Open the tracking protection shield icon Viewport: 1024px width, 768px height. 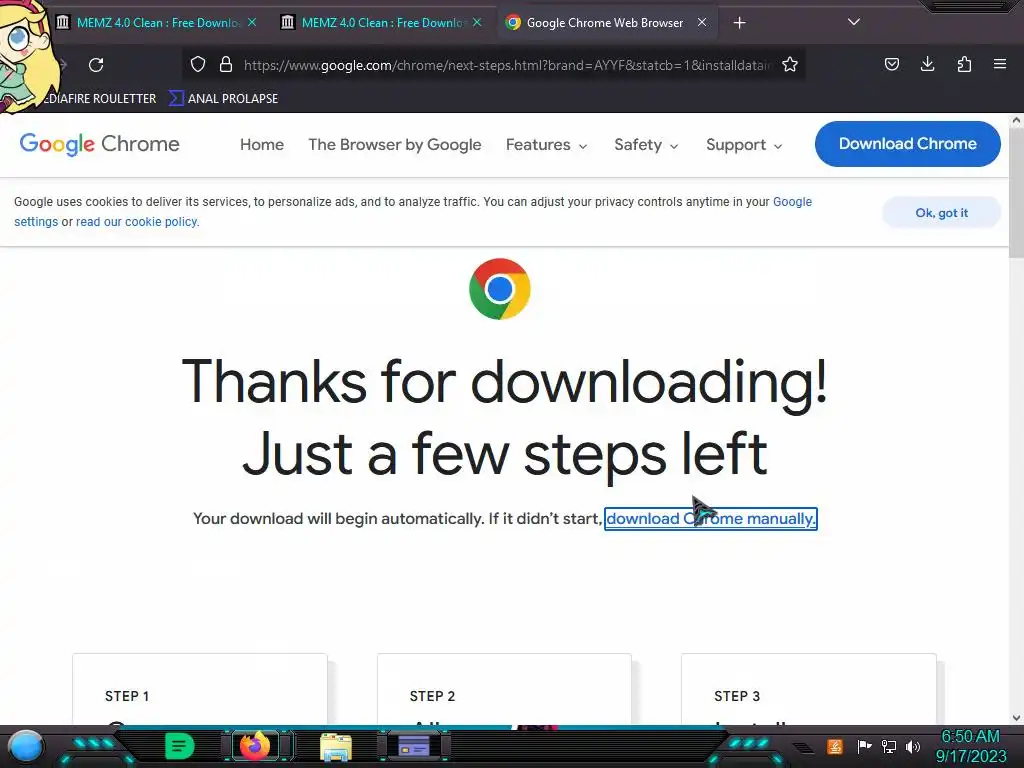point(198,64)
